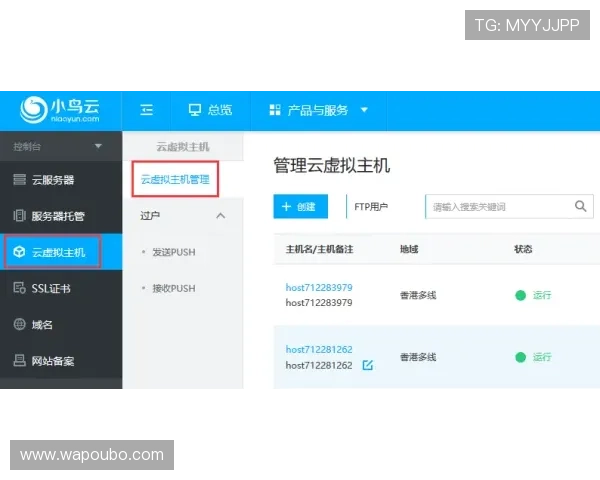This screenshot has height=480, width=600.
Task: Expand the 控制台 dropdown
Action: (x=61, y=146)
